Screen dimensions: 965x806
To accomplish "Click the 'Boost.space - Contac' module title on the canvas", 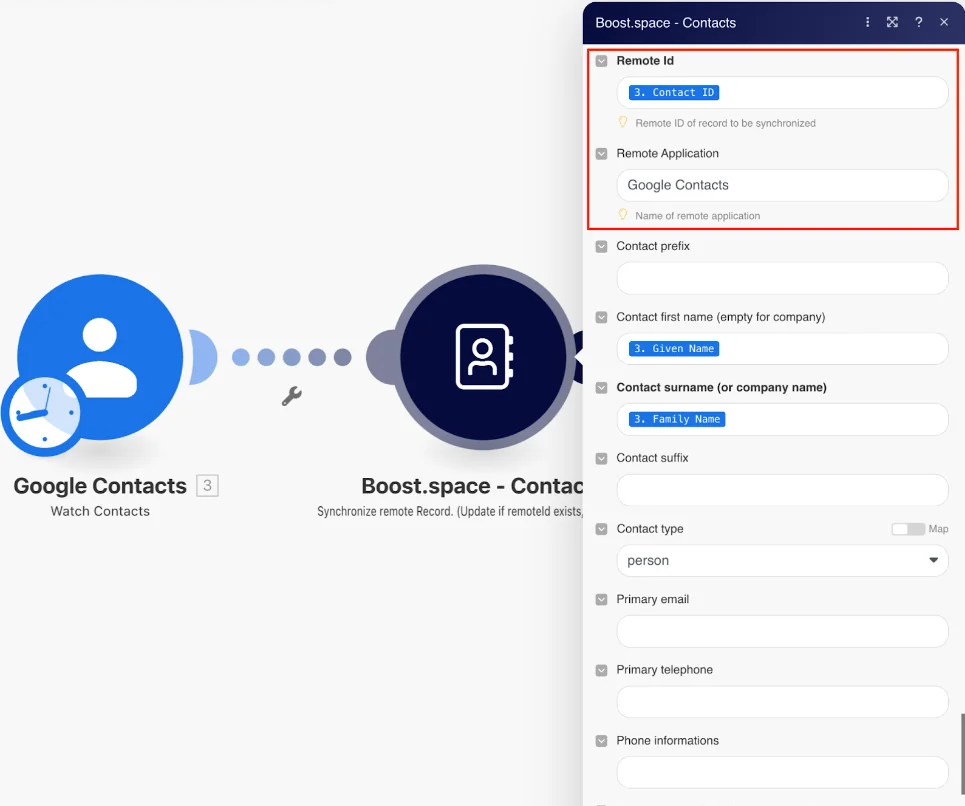I will [472, 485].
